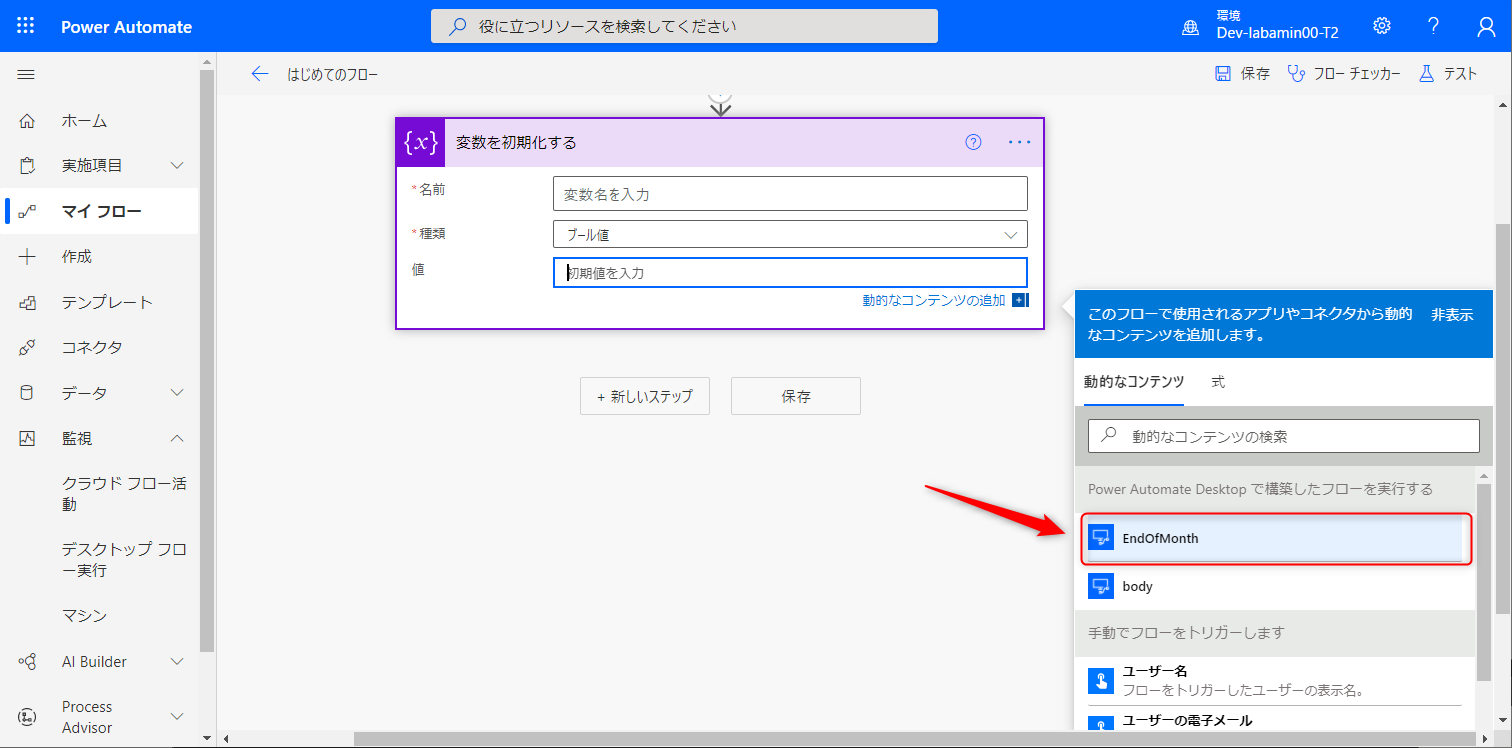
Task: Click the はじめてのフロー flow name
Action: coord(332,74)
